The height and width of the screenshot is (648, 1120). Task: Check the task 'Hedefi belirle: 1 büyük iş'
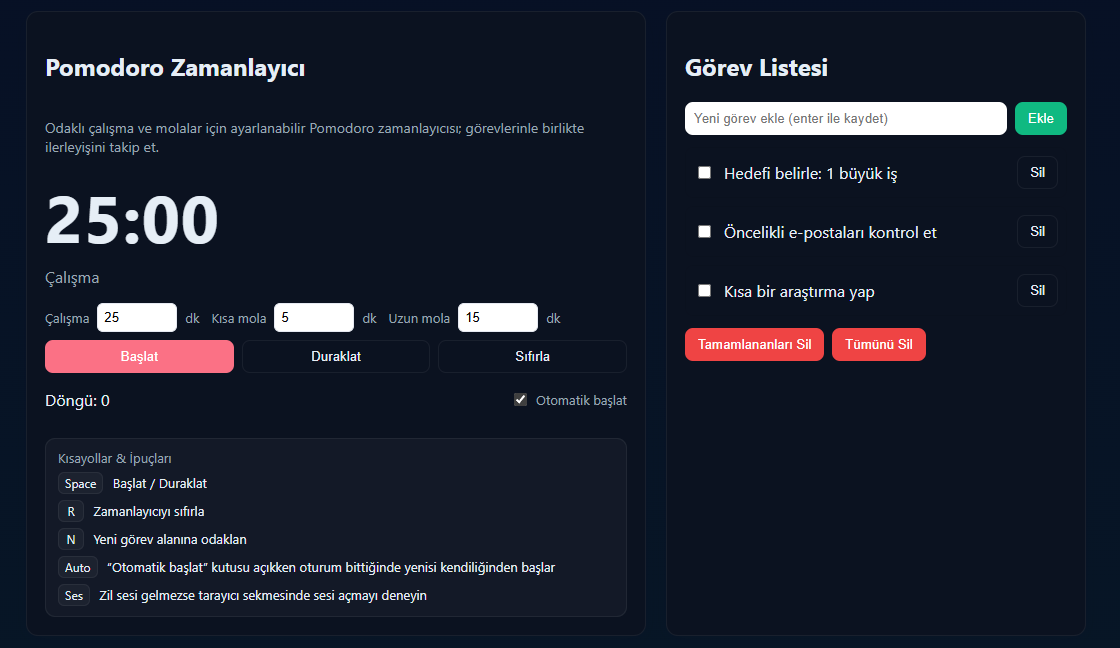coord(704,172)
